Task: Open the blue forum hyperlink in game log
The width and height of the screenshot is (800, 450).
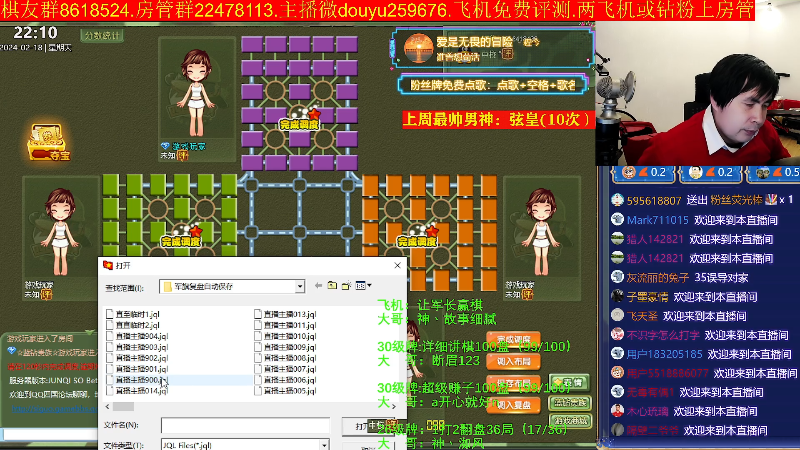Action: pyautogui.click(x=54, y=408)
